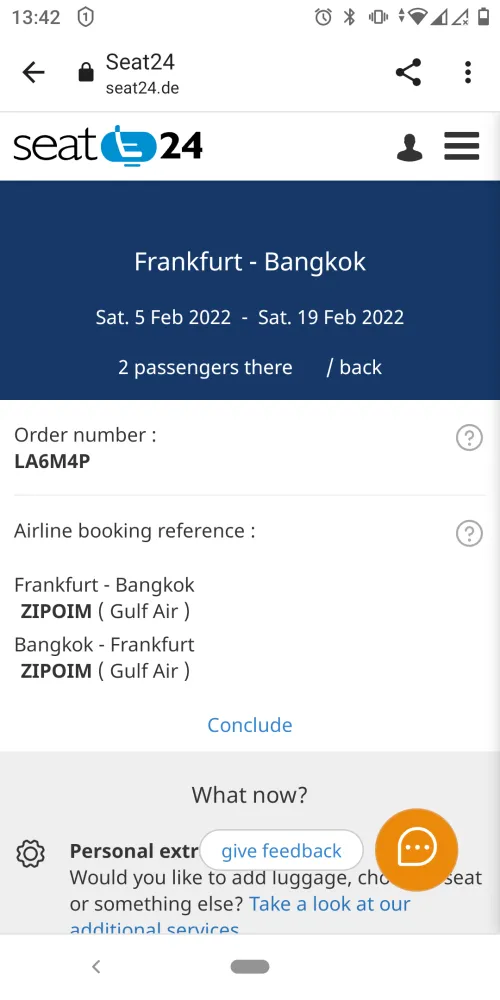Show help for Order number
Image resolution: width=500 pixels, height=1000 pixels.
pos(469,438)
